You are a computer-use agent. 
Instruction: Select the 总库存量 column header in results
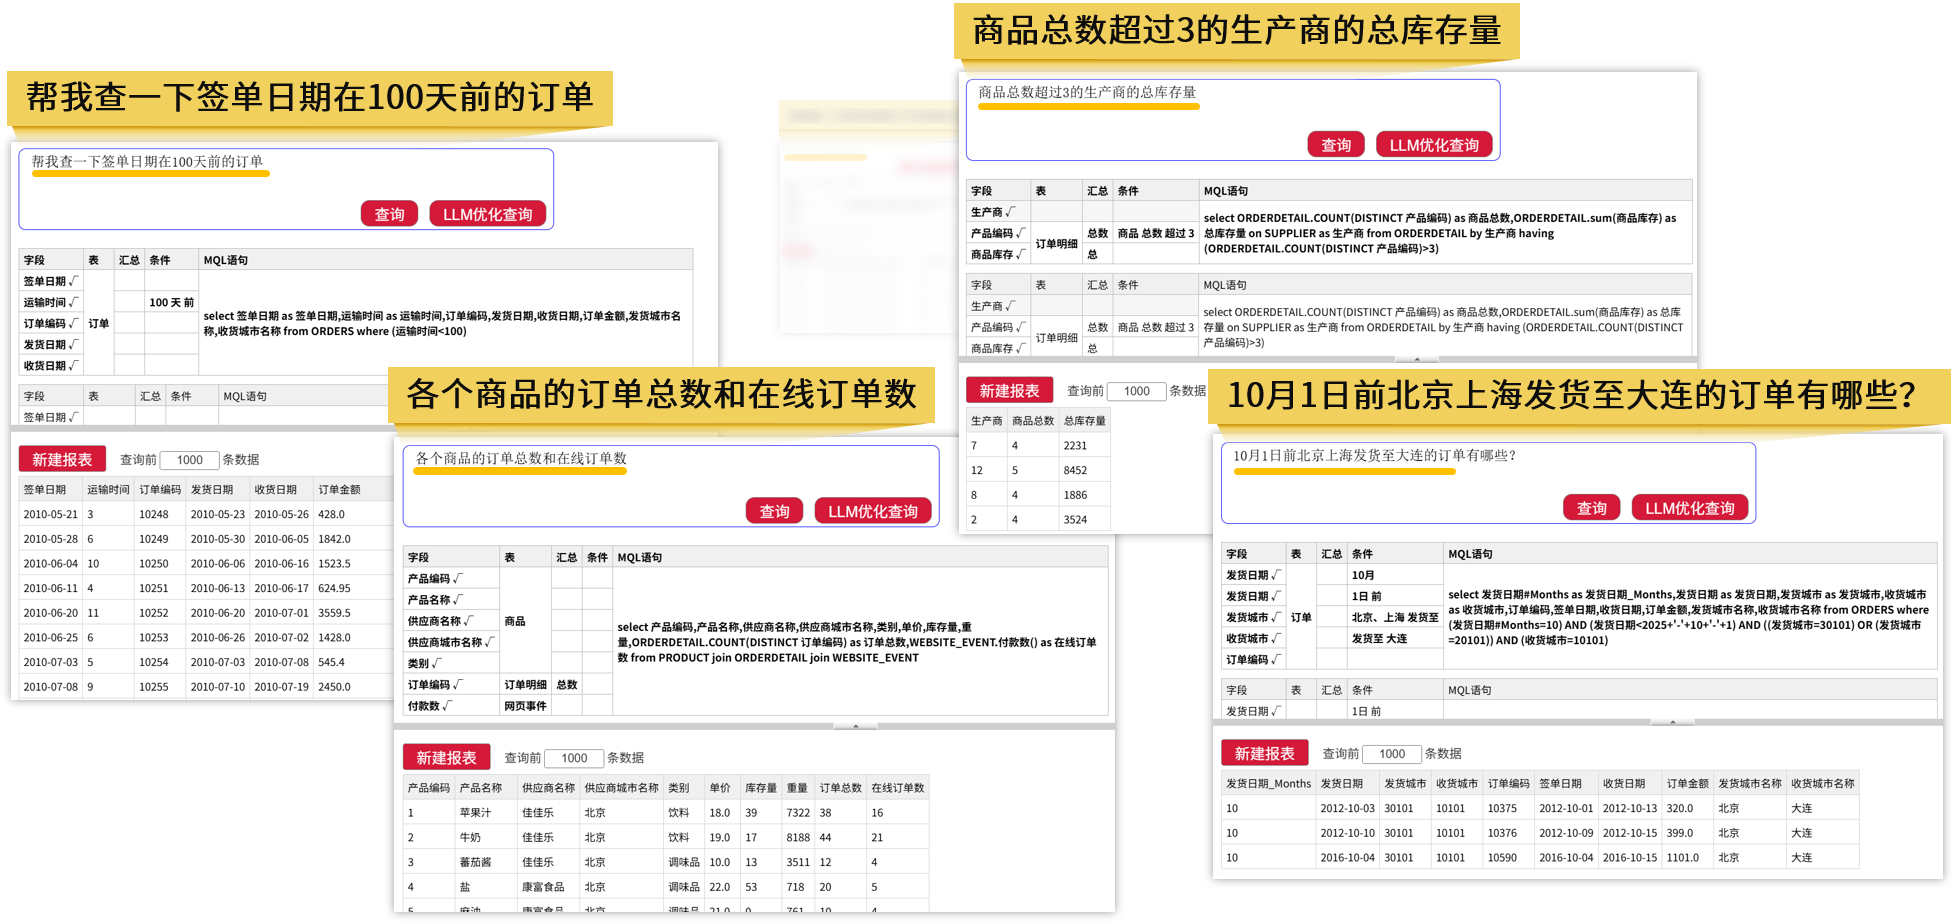tap(1084, 421)
